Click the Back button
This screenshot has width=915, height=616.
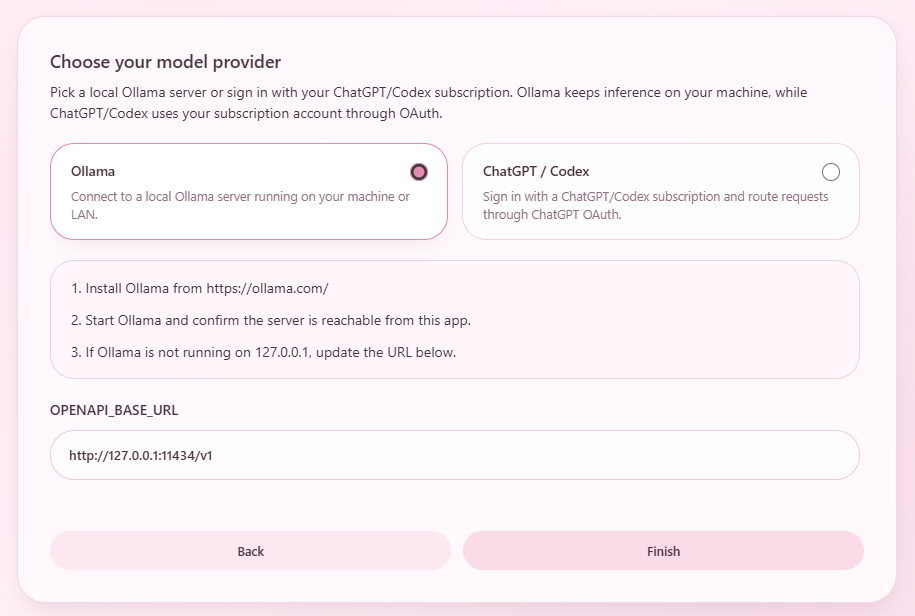tap(250, 551)
